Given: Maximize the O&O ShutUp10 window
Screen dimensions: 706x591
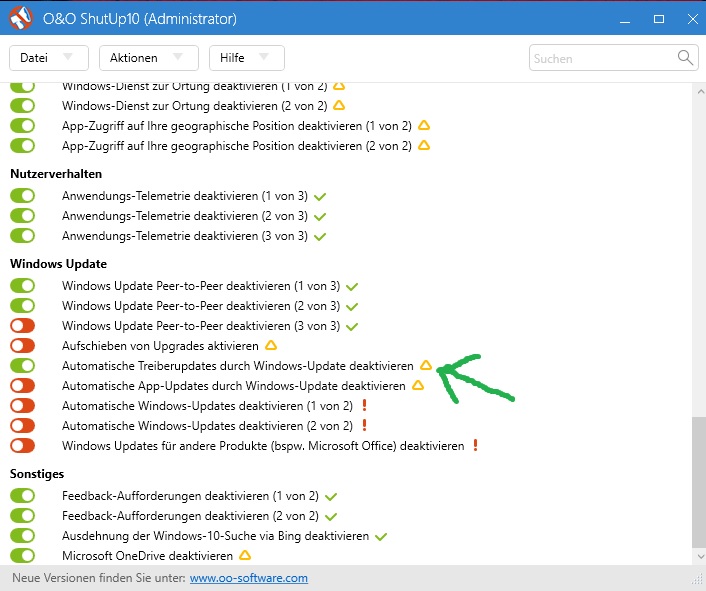Looking at the screenshot, I should point(659,19).
